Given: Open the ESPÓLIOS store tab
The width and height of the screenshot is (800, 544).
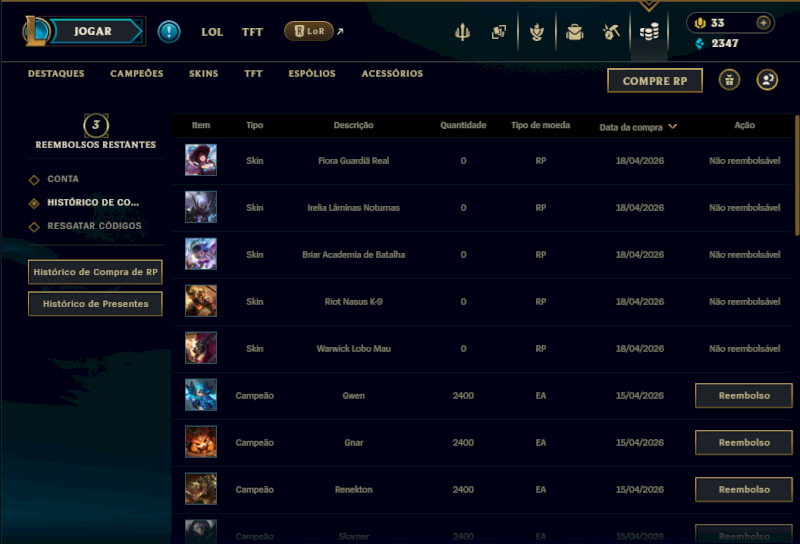Looking at the screenshot, I should coord(312,73).
